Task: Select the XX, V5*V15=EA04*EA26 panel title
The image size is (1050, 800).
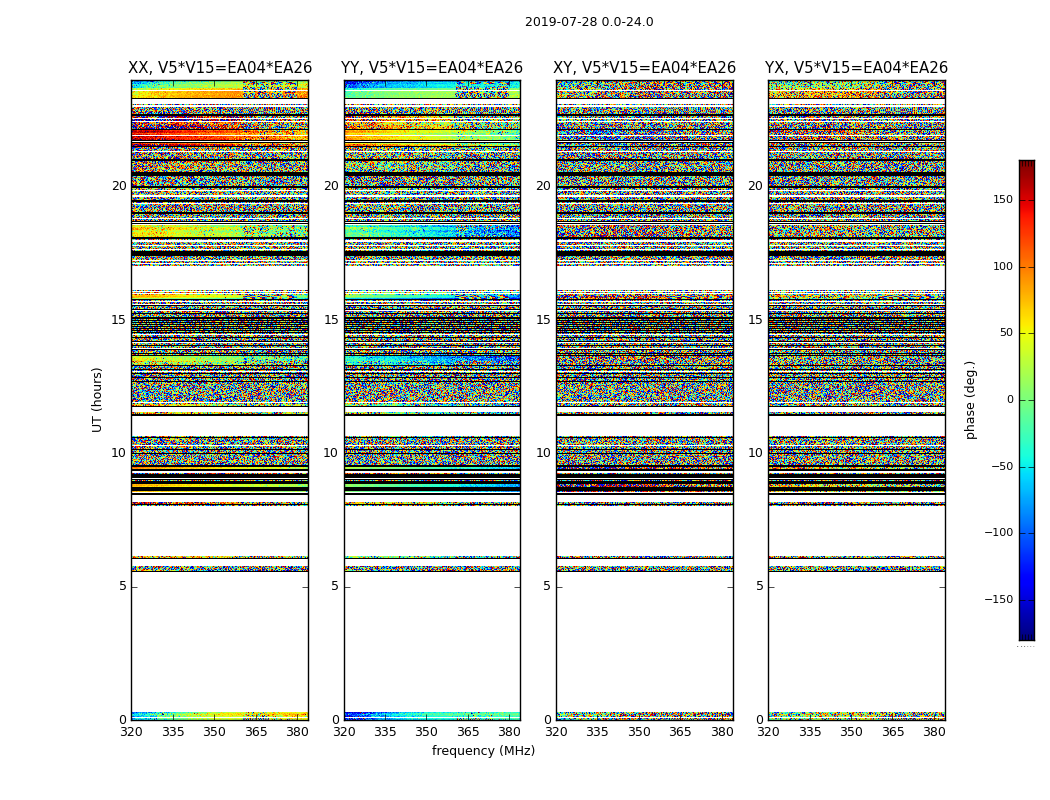Action: click(220, 68)
